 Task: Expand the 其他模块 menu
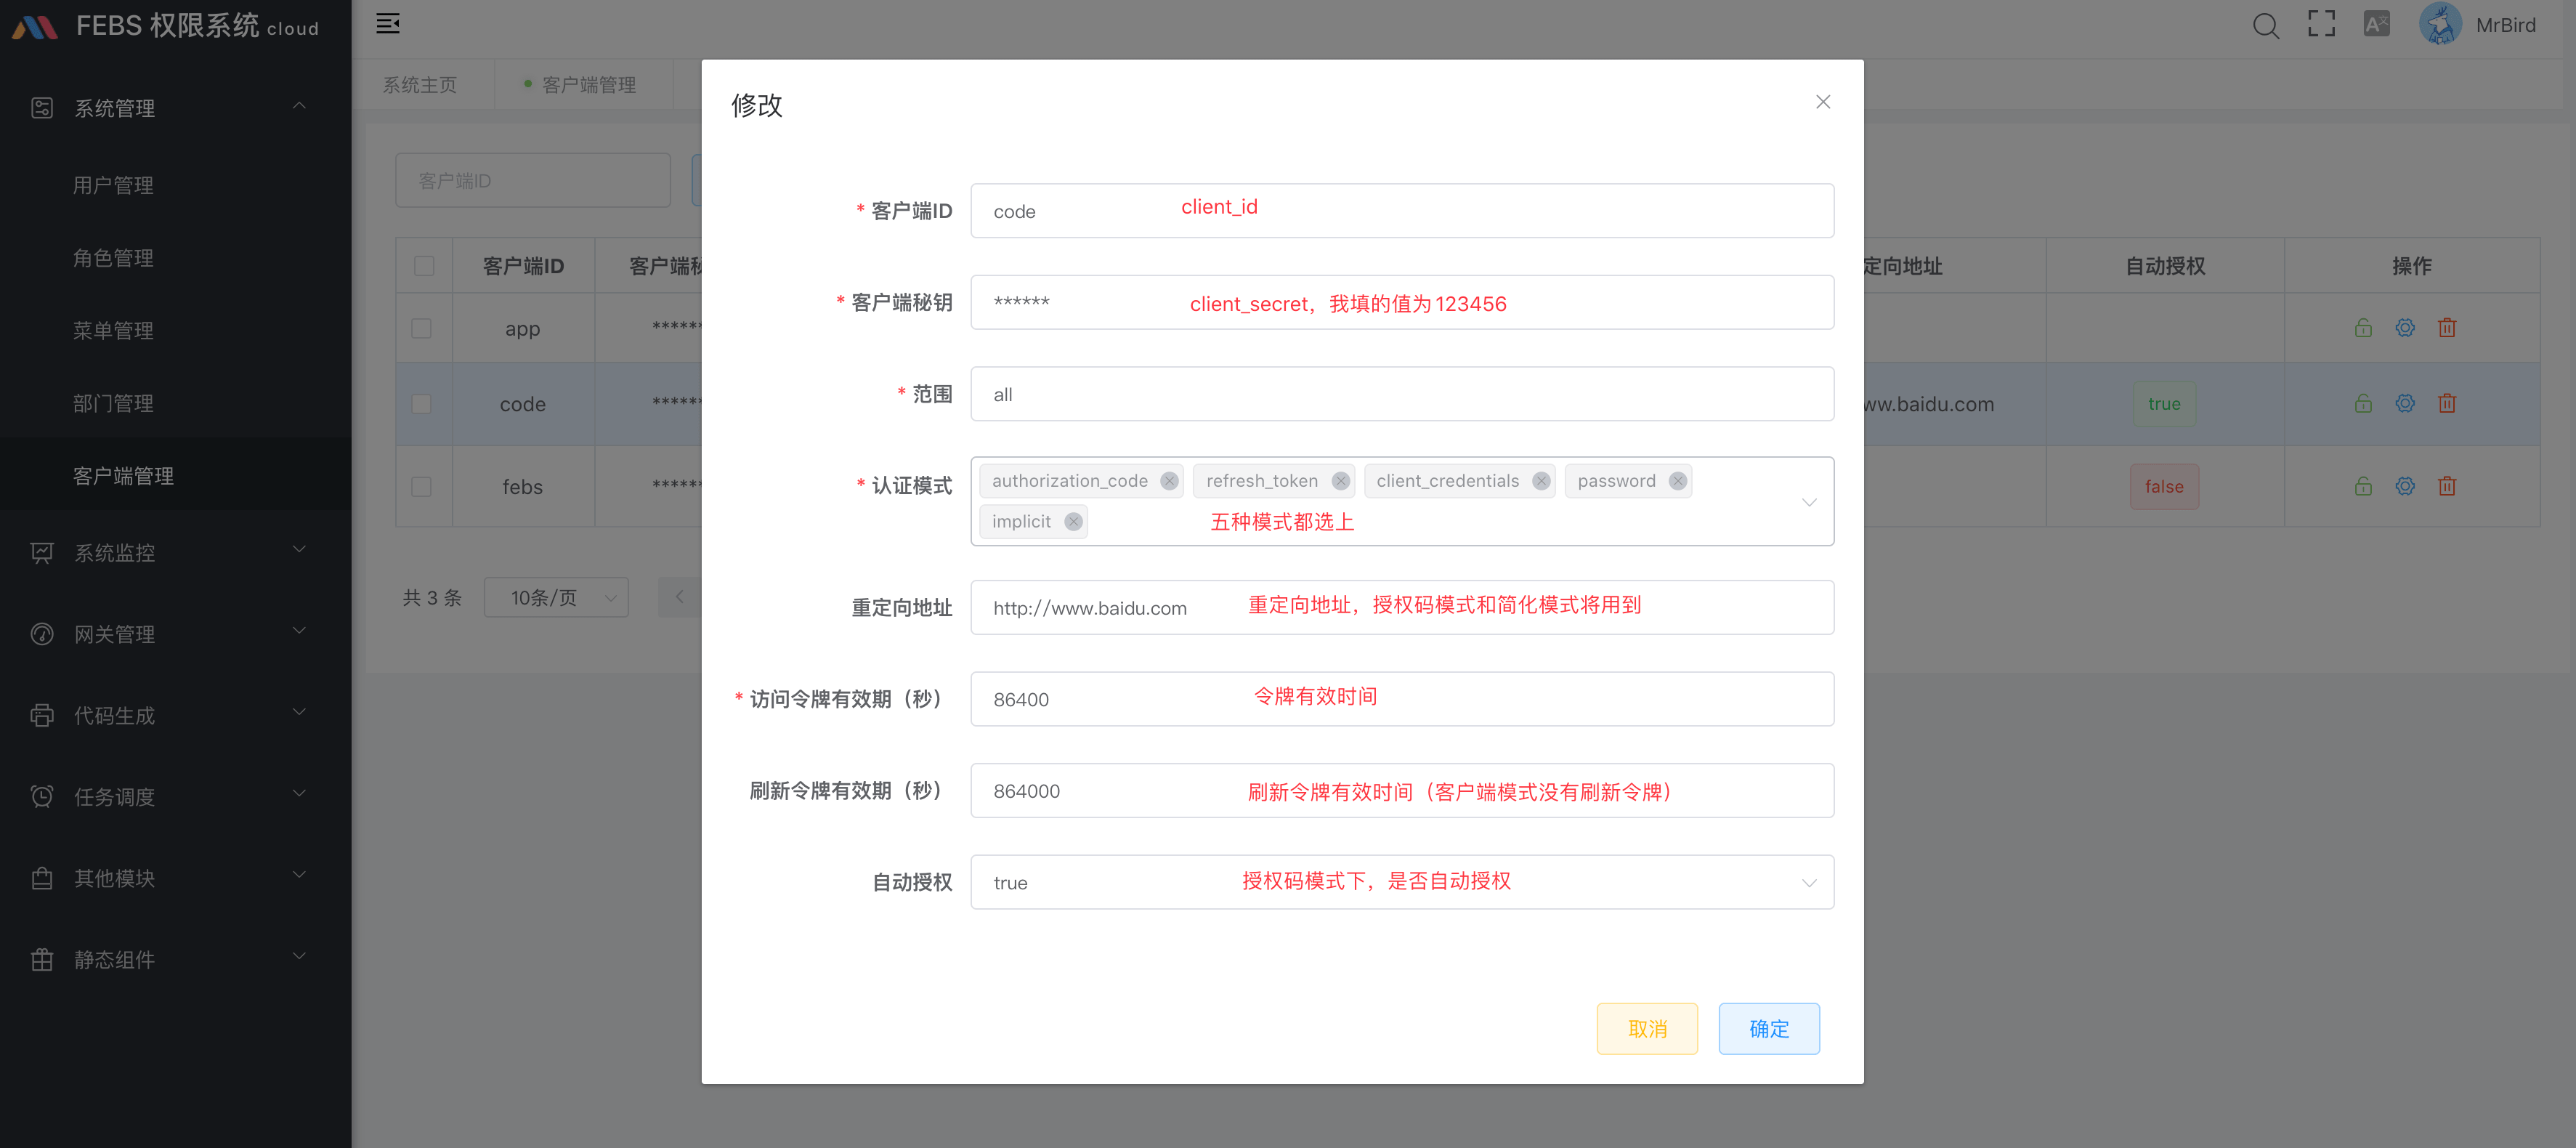click(298, 875)
